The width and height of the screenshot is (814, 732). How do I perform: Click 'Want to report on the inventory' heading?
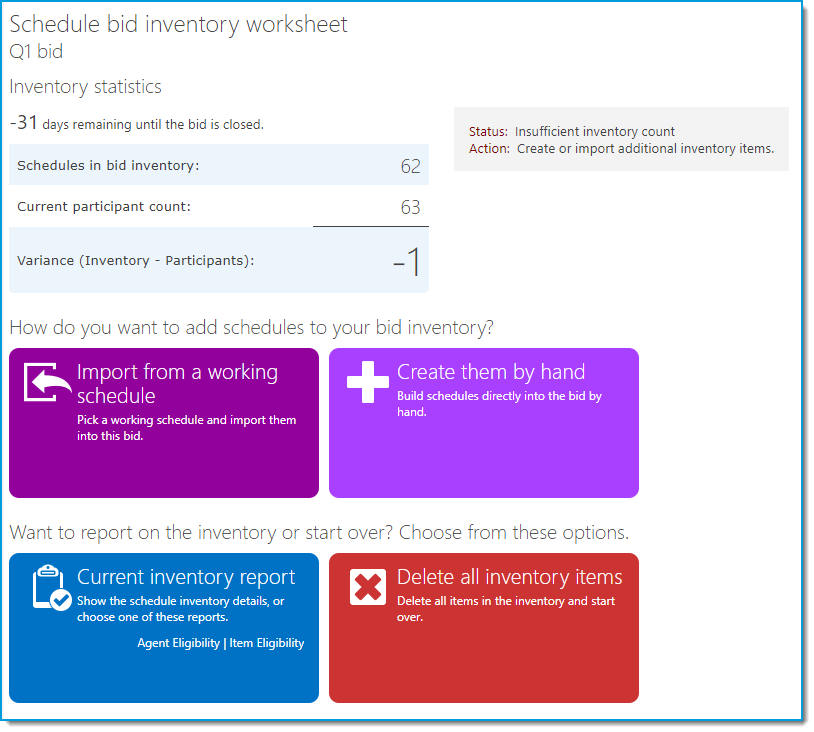click(x=320, y=533)
